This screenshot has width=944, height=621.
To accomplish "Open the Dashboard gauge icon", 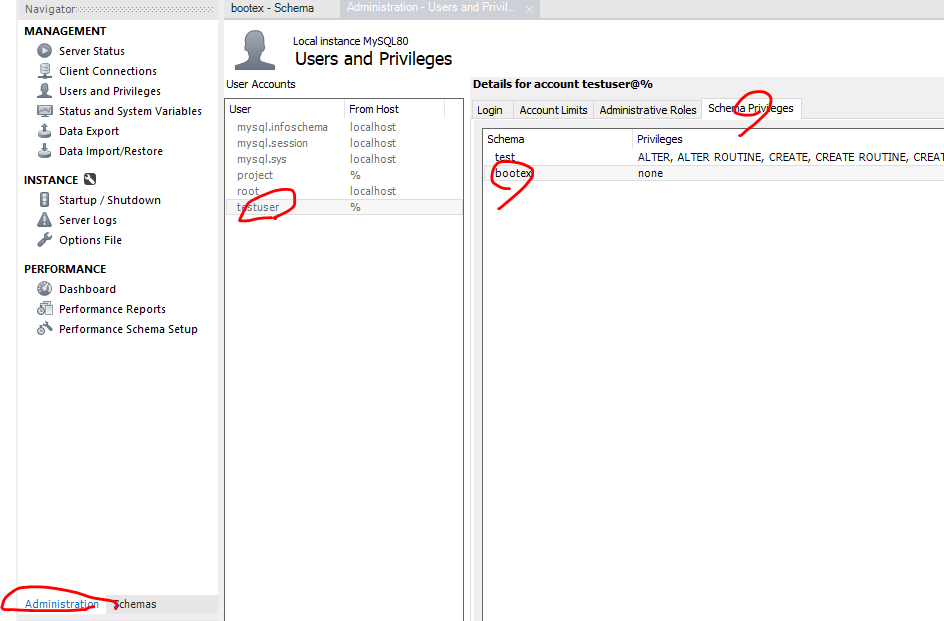I will [45, 289].
